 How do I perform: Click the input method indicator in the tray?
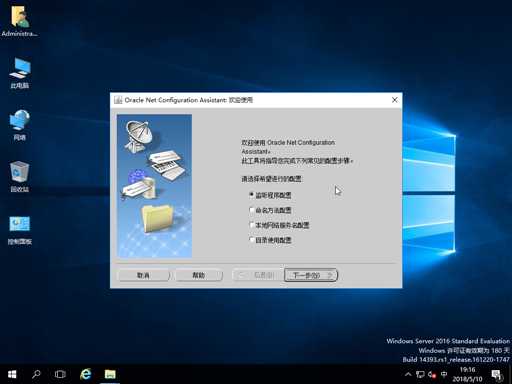(444, 374)
